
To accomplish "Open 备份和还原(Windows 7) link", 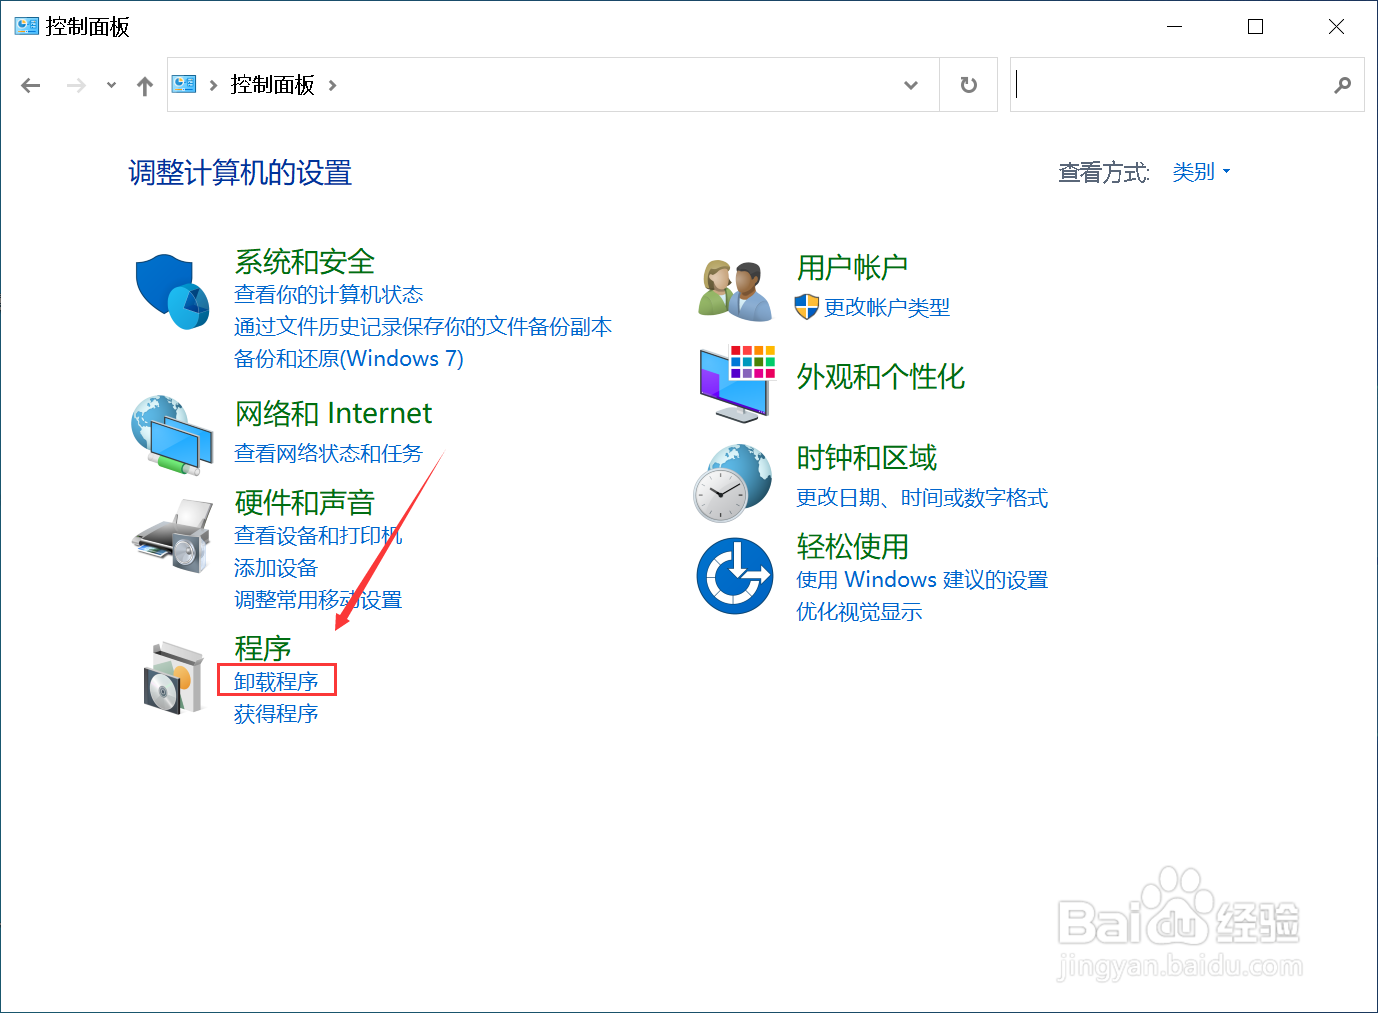I will tap(349, 359).
